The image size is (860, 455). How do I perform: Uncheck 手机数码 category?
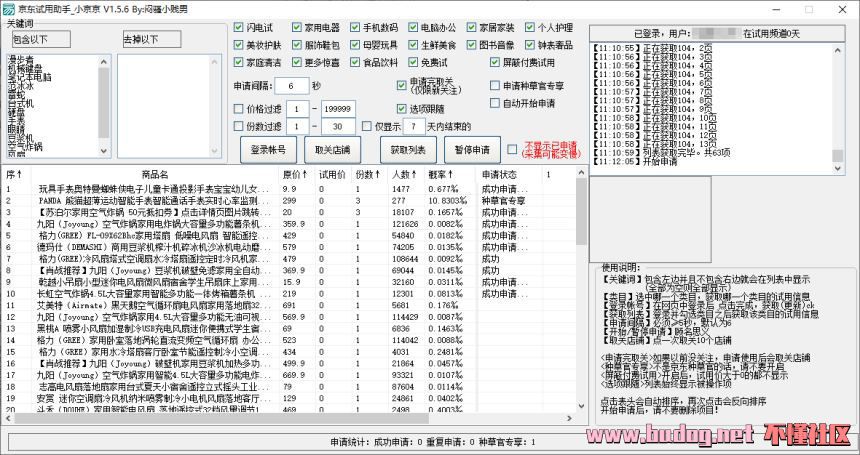[355, 27]
